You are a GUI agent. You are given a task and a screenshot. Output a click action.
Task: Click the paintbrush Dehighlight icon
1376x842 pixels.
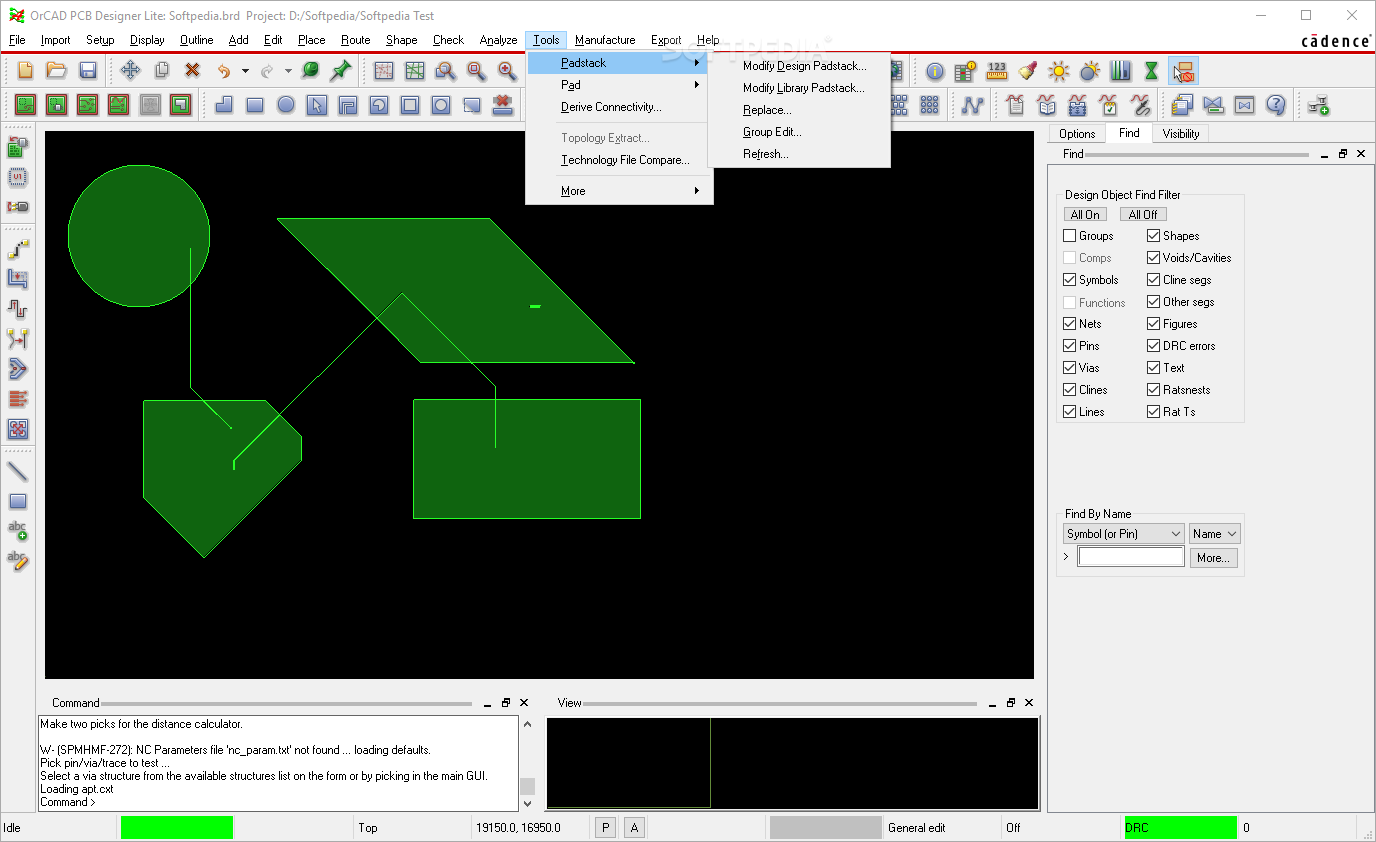(1028, 71)
